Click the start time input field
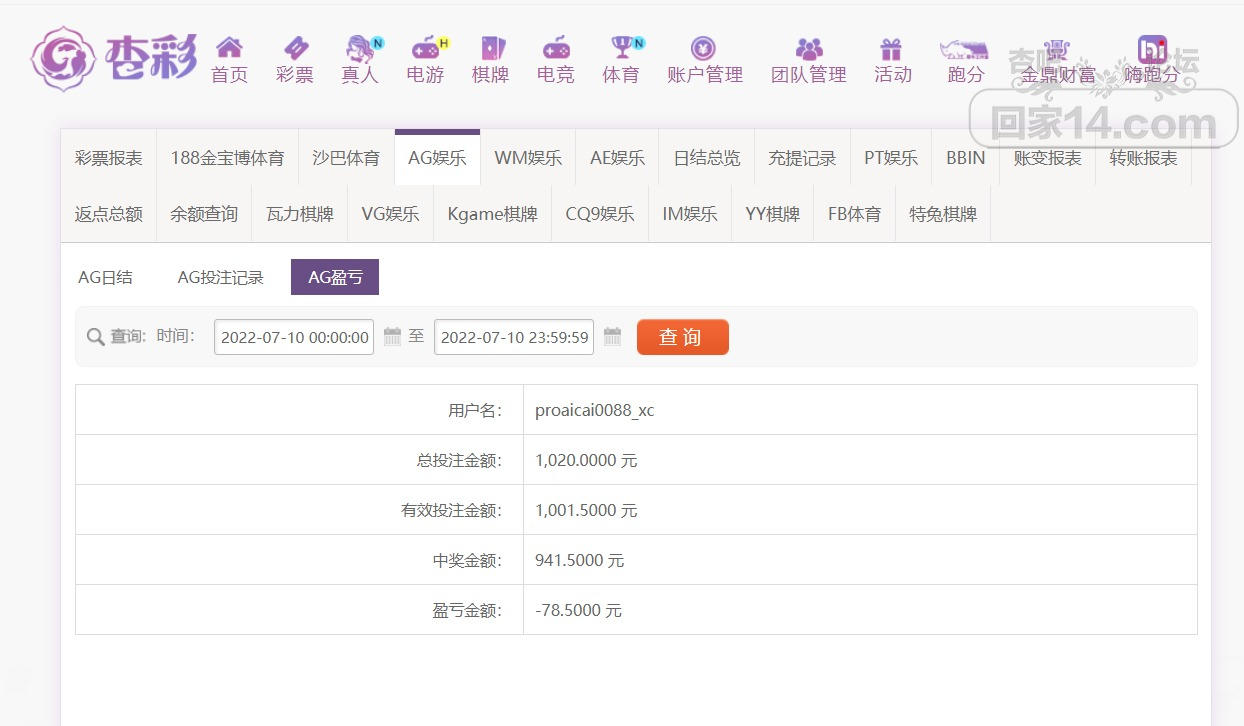Image resolution: width=1244 pixels, height=726 pixels. [294, 338]
